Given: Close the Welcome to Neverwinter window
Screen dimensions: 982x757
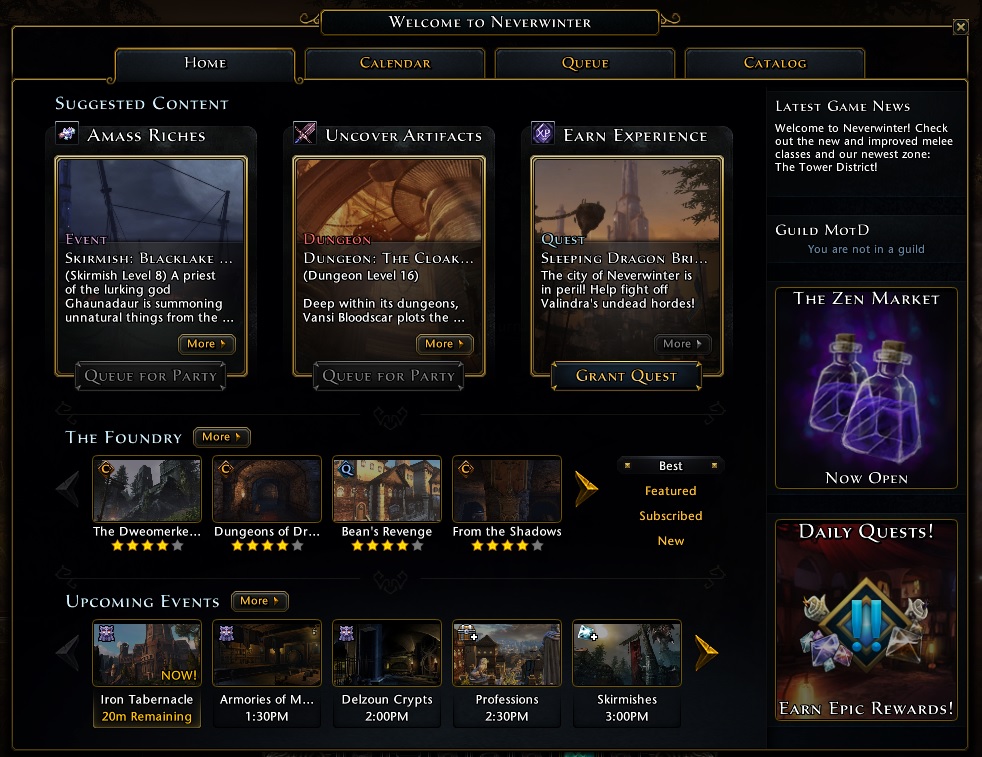Looking at the screenshot, I should (961, 26).
